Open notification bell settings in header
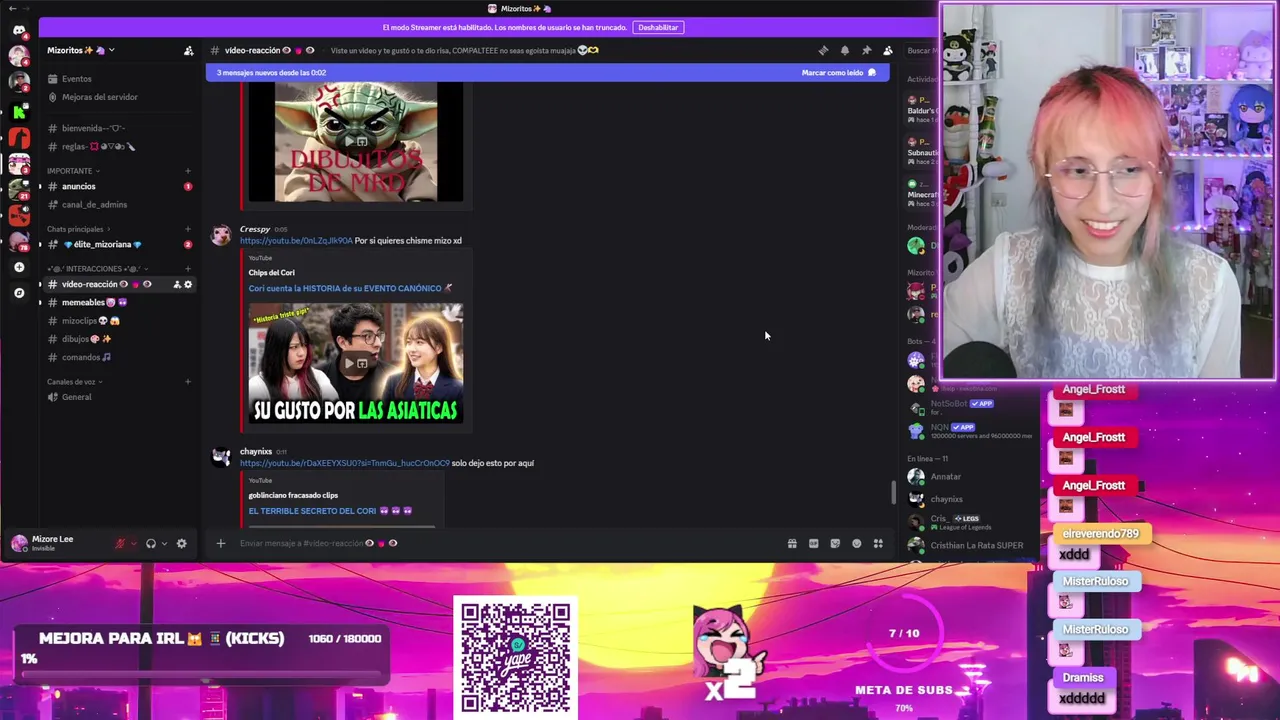This screenshot has width=1280, height=720. (x=845, y=50)
